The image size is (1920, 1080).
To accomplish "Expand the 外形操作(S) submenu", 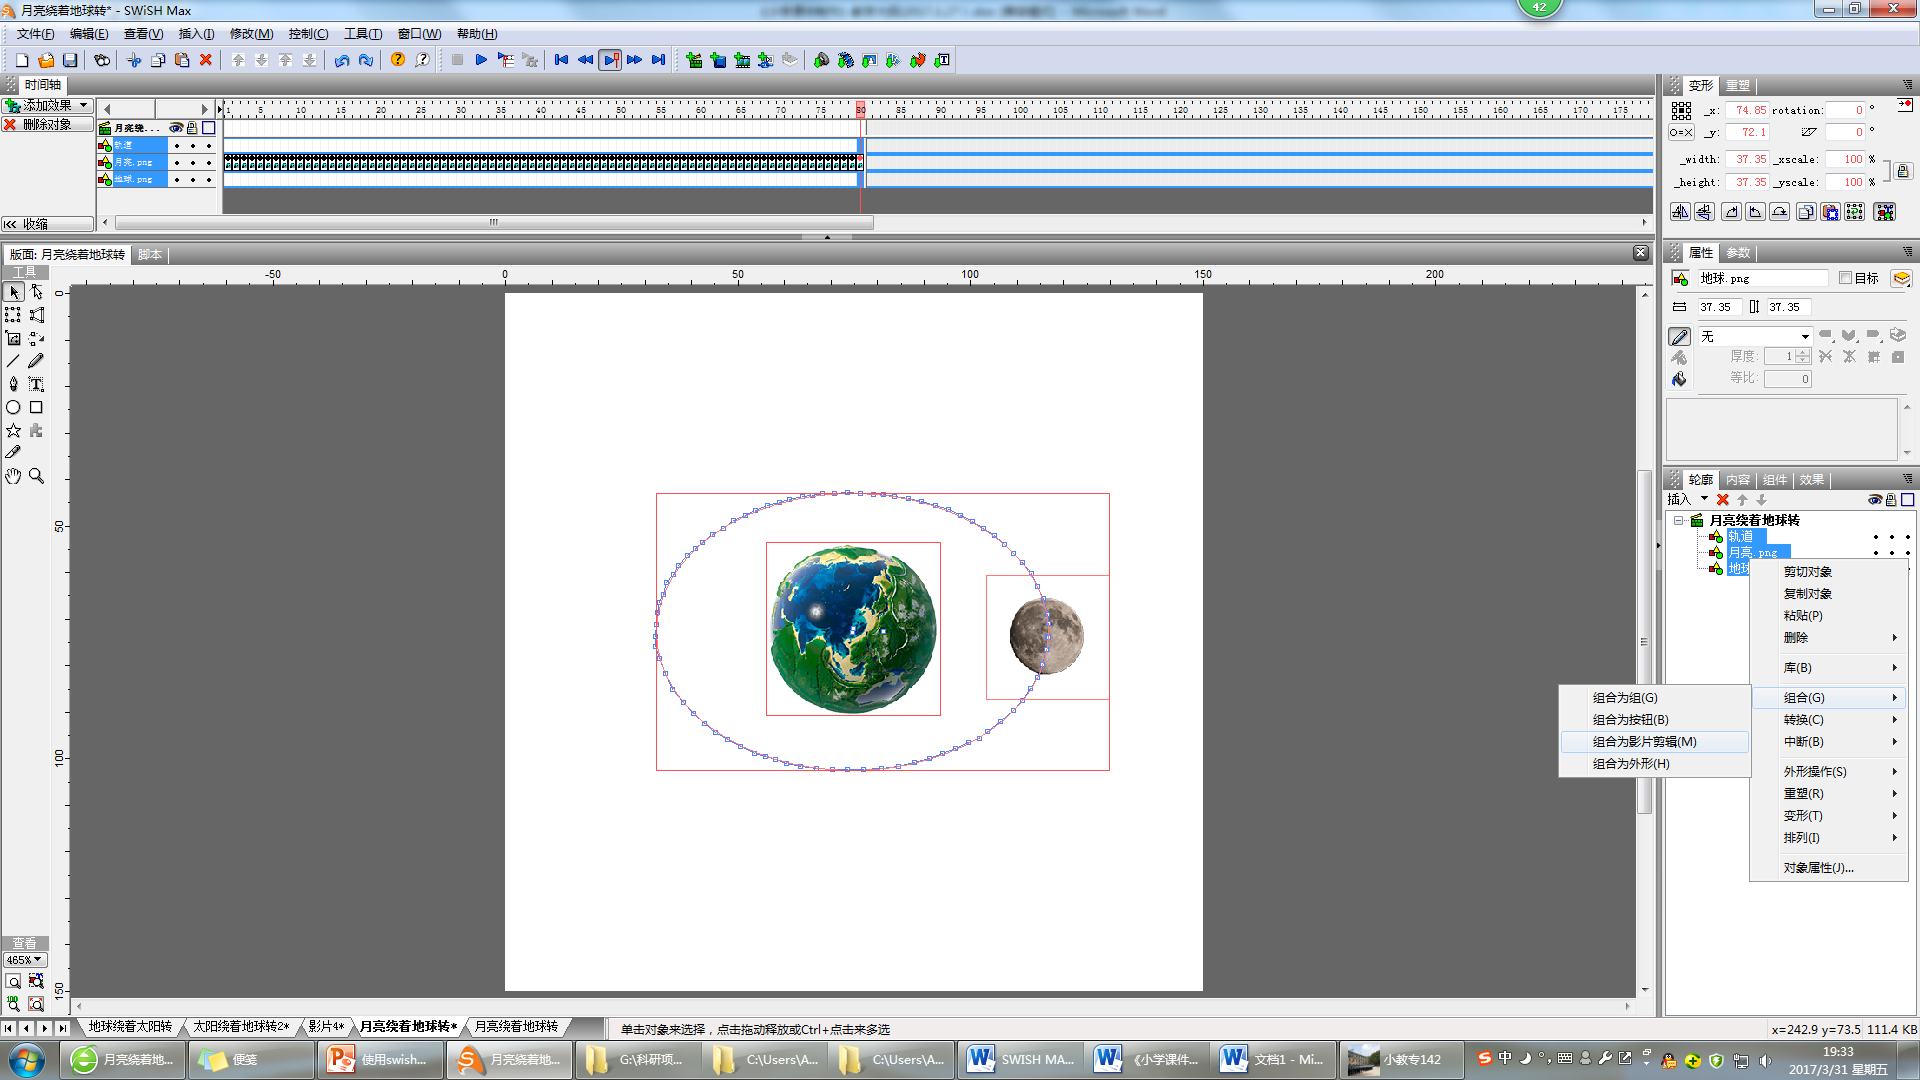I will coord(1830,771).
